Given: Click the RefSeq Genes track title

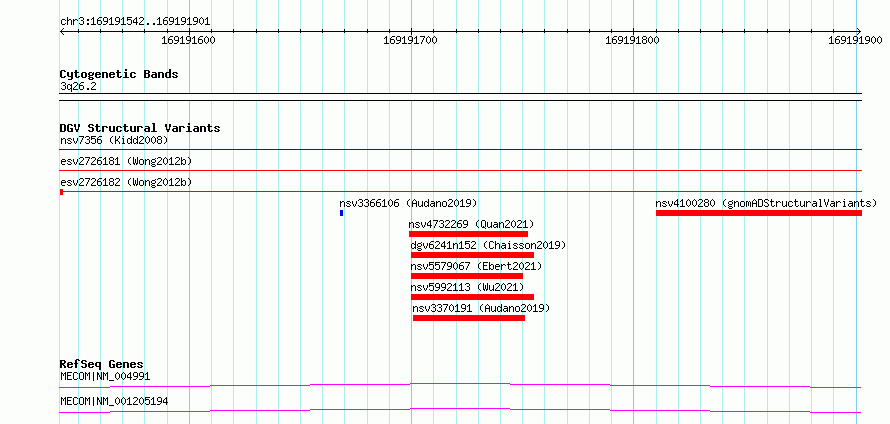Looking at the screenshot, I should 102,364.
